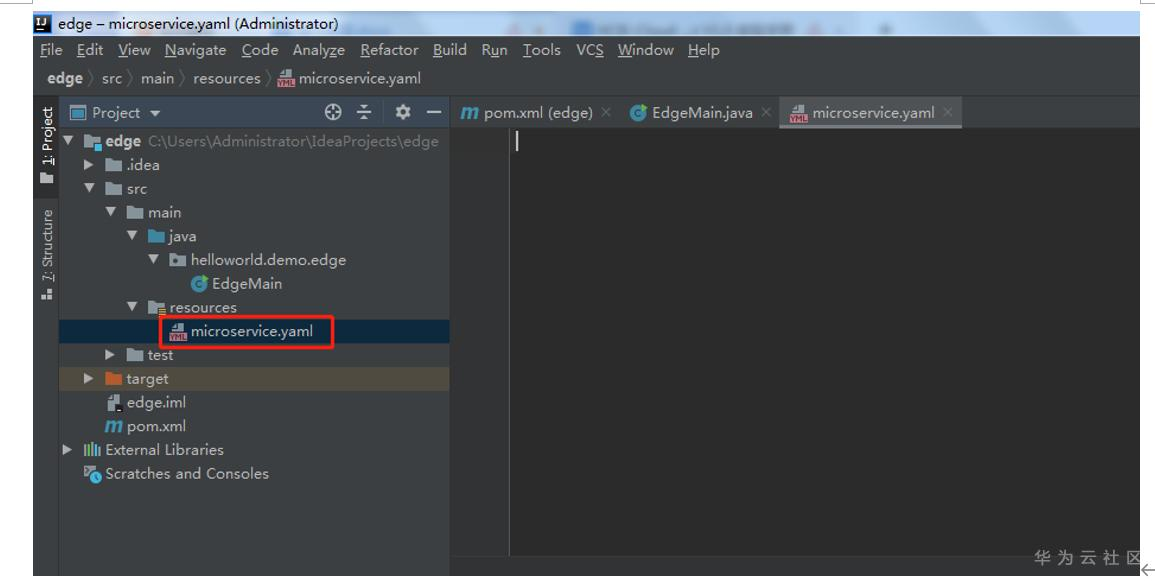Open the Tools menu
Viewport: 1155px width, 583px height.
[541, 50]
